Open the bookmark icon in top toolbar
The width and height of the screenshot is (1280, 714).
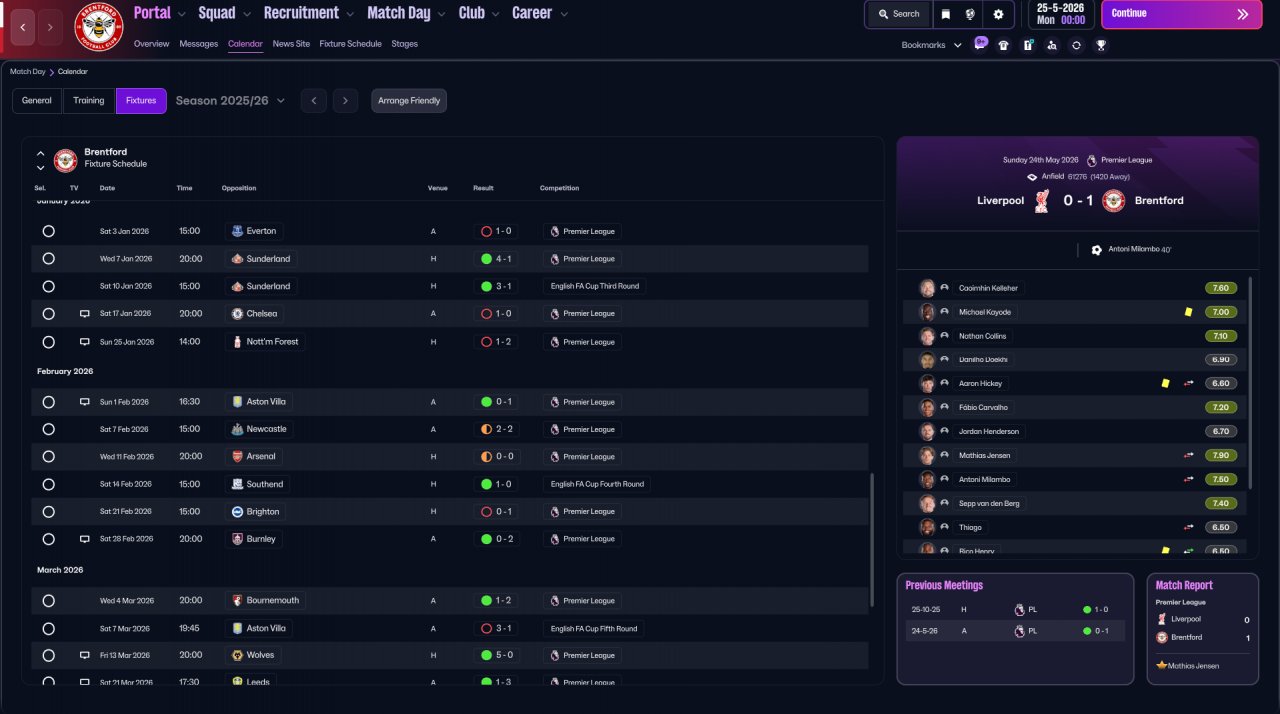tap(946, 14)
